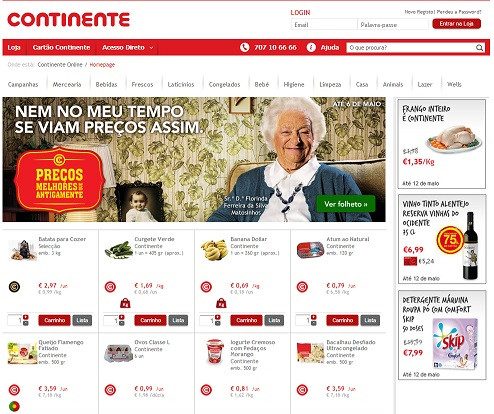Click the Entrar na Loja button
Screen dimensions: 494x414
457,24
